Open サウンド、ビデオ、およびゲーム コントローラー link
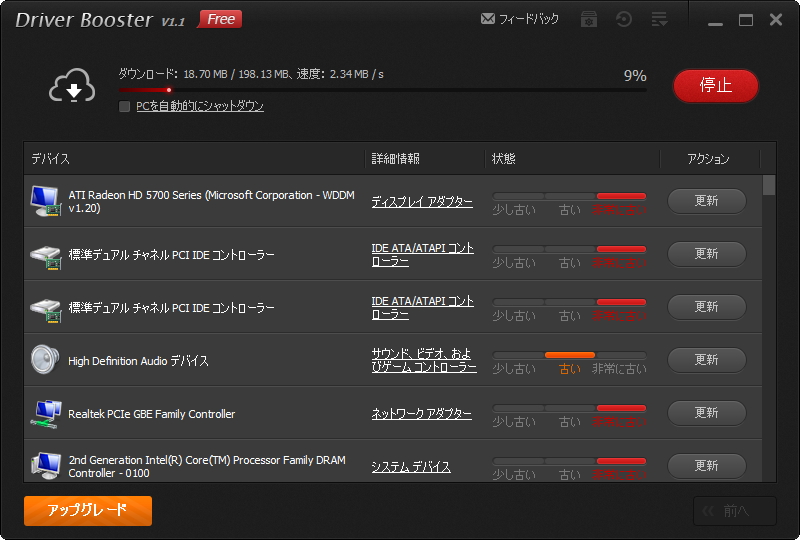The image size is (800, 540). [424, 360]
